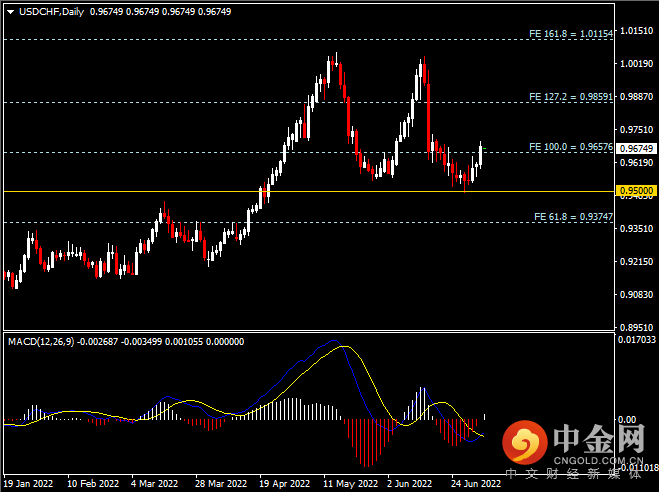This screenshot has width=659, height=492.
Task: Click the MACD scale value 0.017033
Action: [x=637, y=339]
